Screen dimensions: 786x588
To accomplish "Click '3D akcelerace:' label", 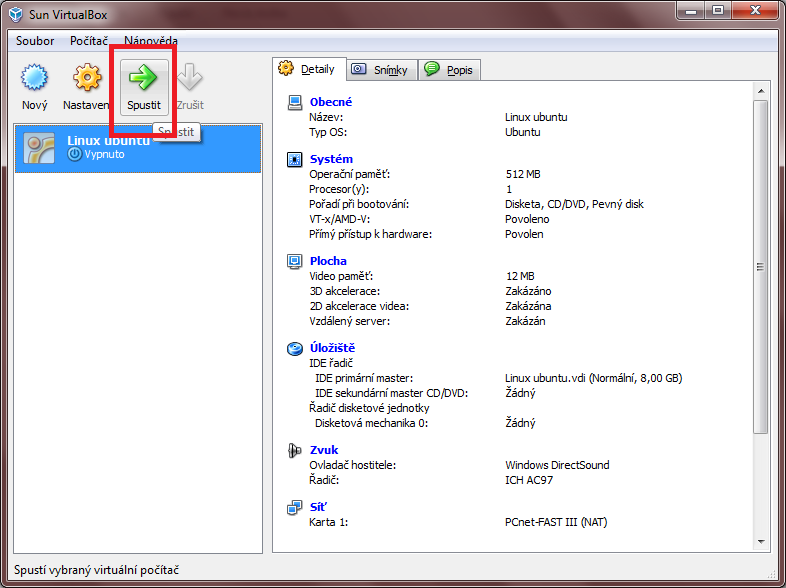I will (345, 291).
